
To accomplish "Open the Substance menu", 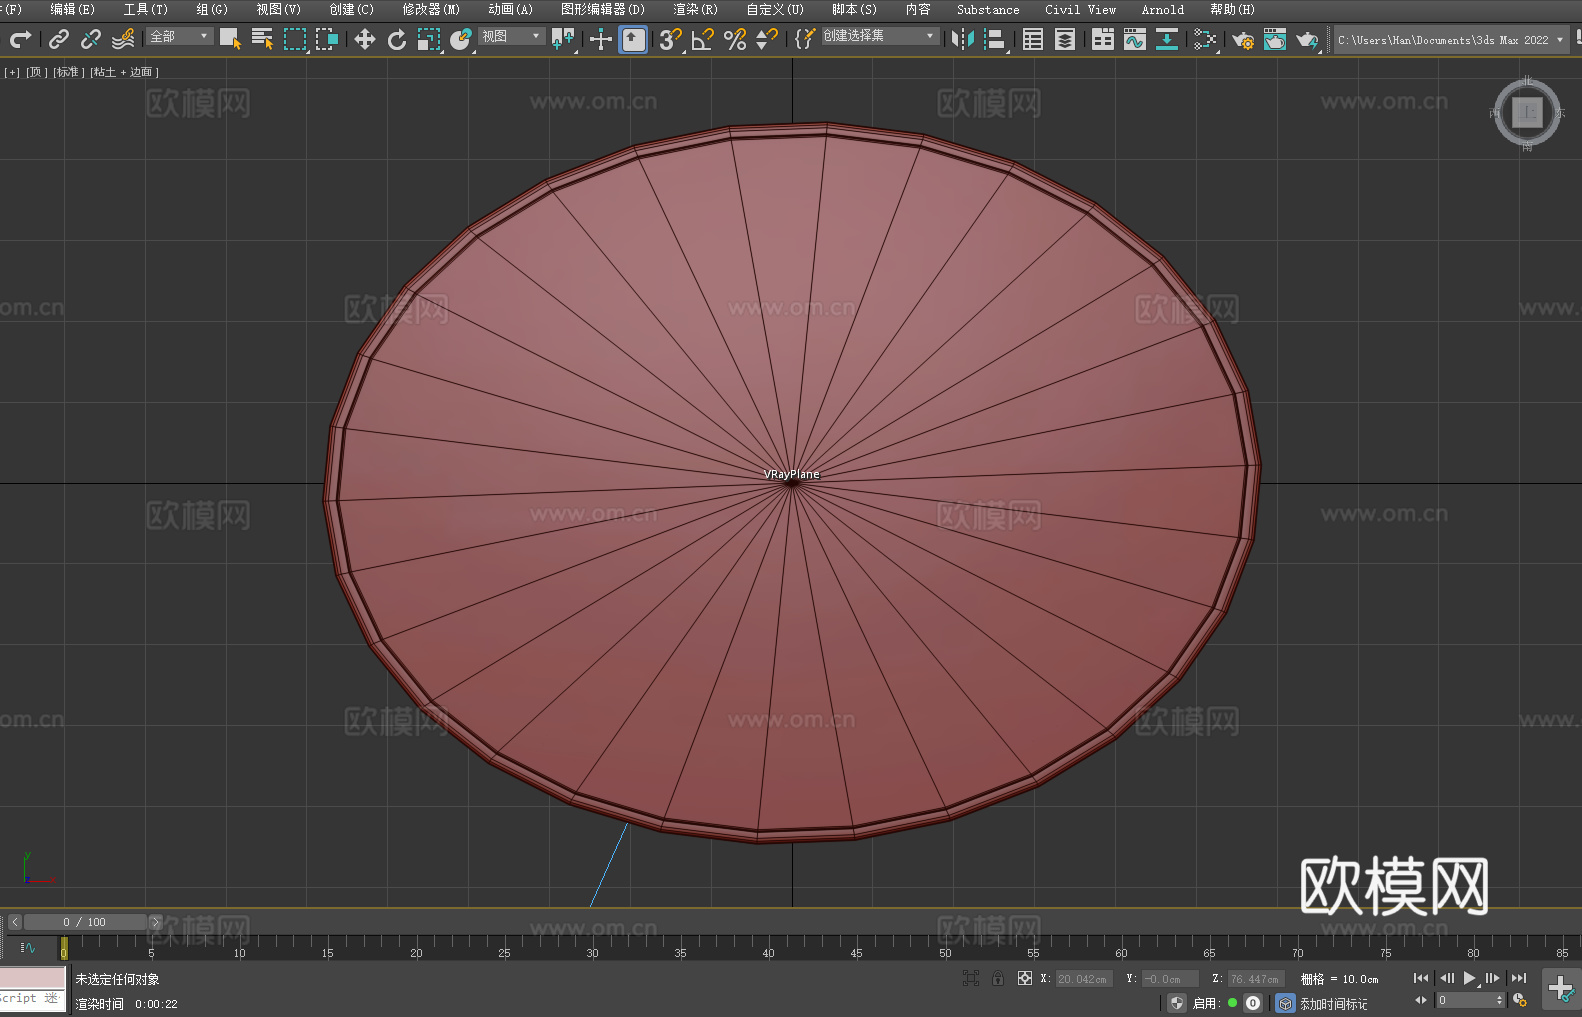I will 988,9.
